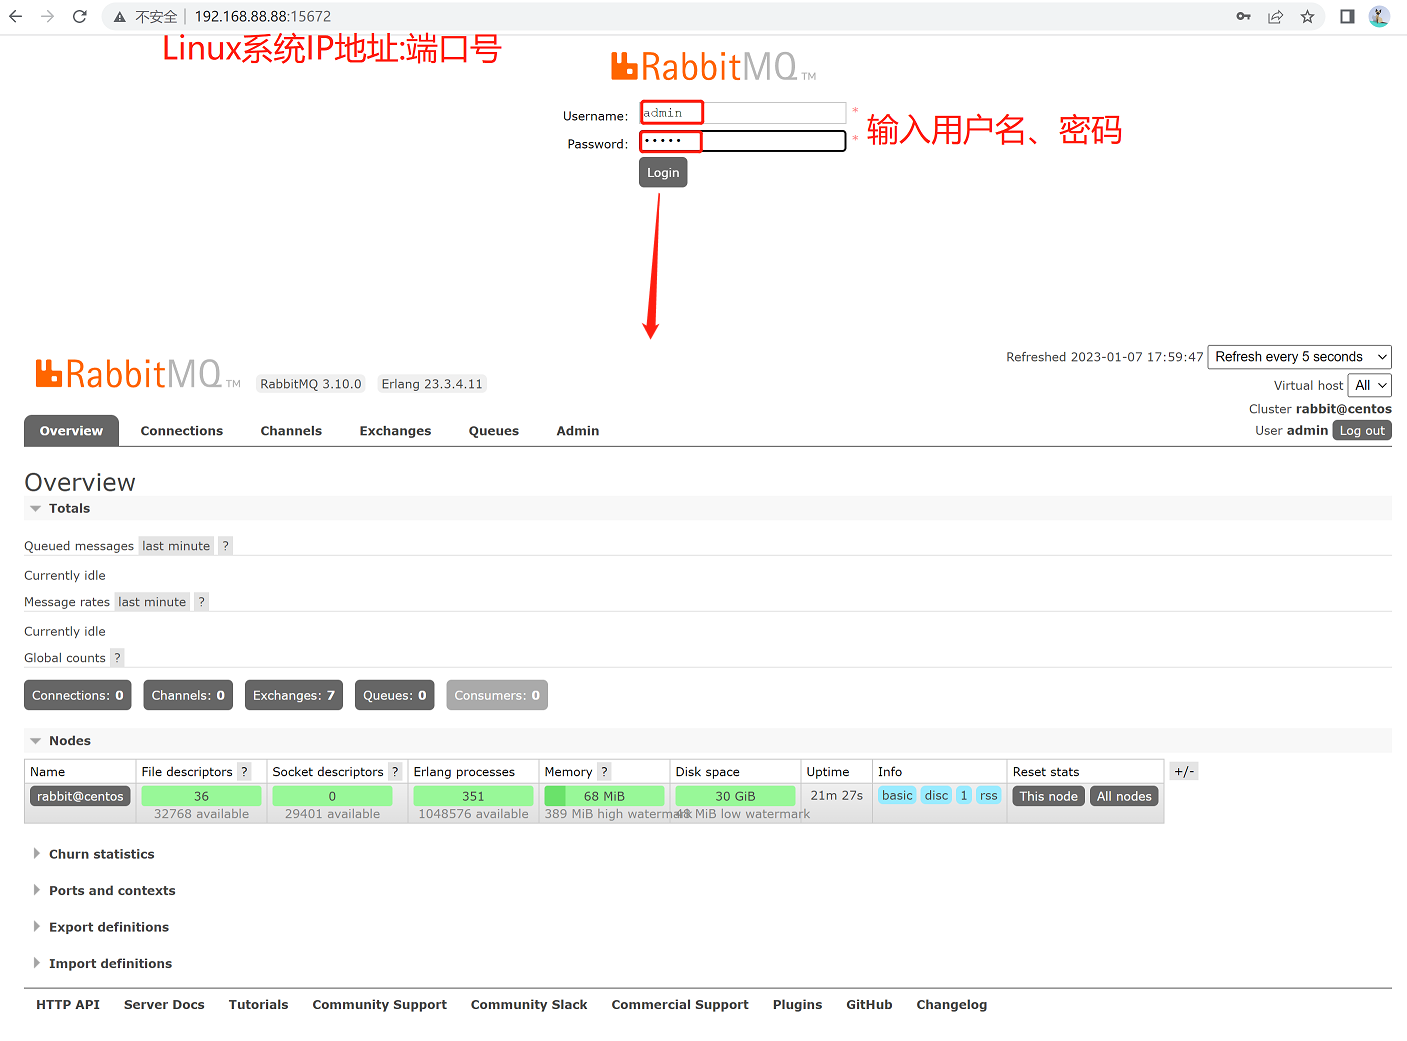The height and width of the screenshot is (1041, 1407).
Task: Open the Community Slack footer link
Action: click(x=529, y=1005)
